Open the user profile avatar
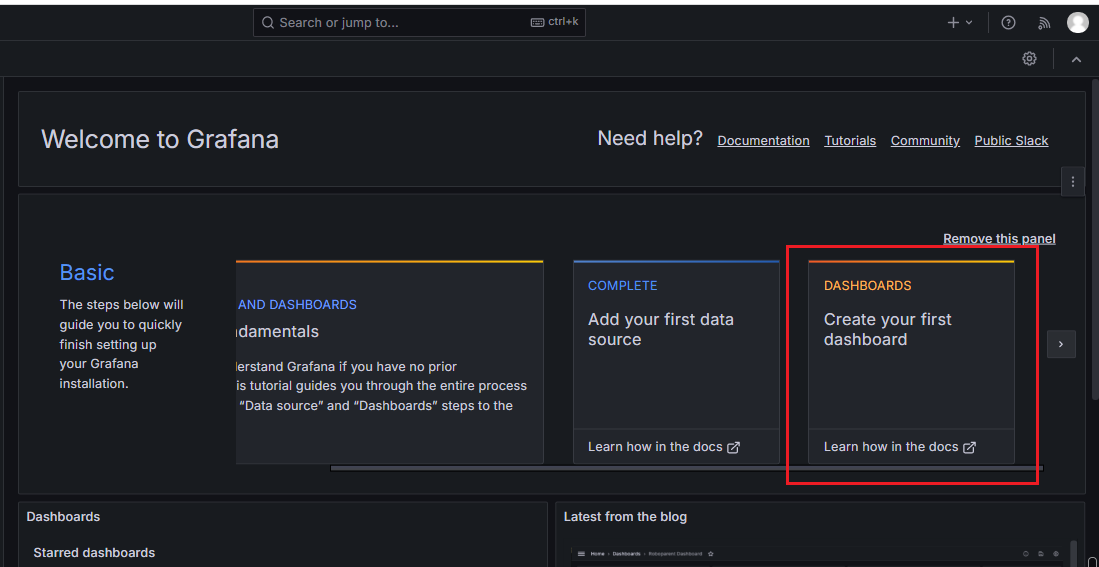1099x567 pixels. pos(1077,22)
